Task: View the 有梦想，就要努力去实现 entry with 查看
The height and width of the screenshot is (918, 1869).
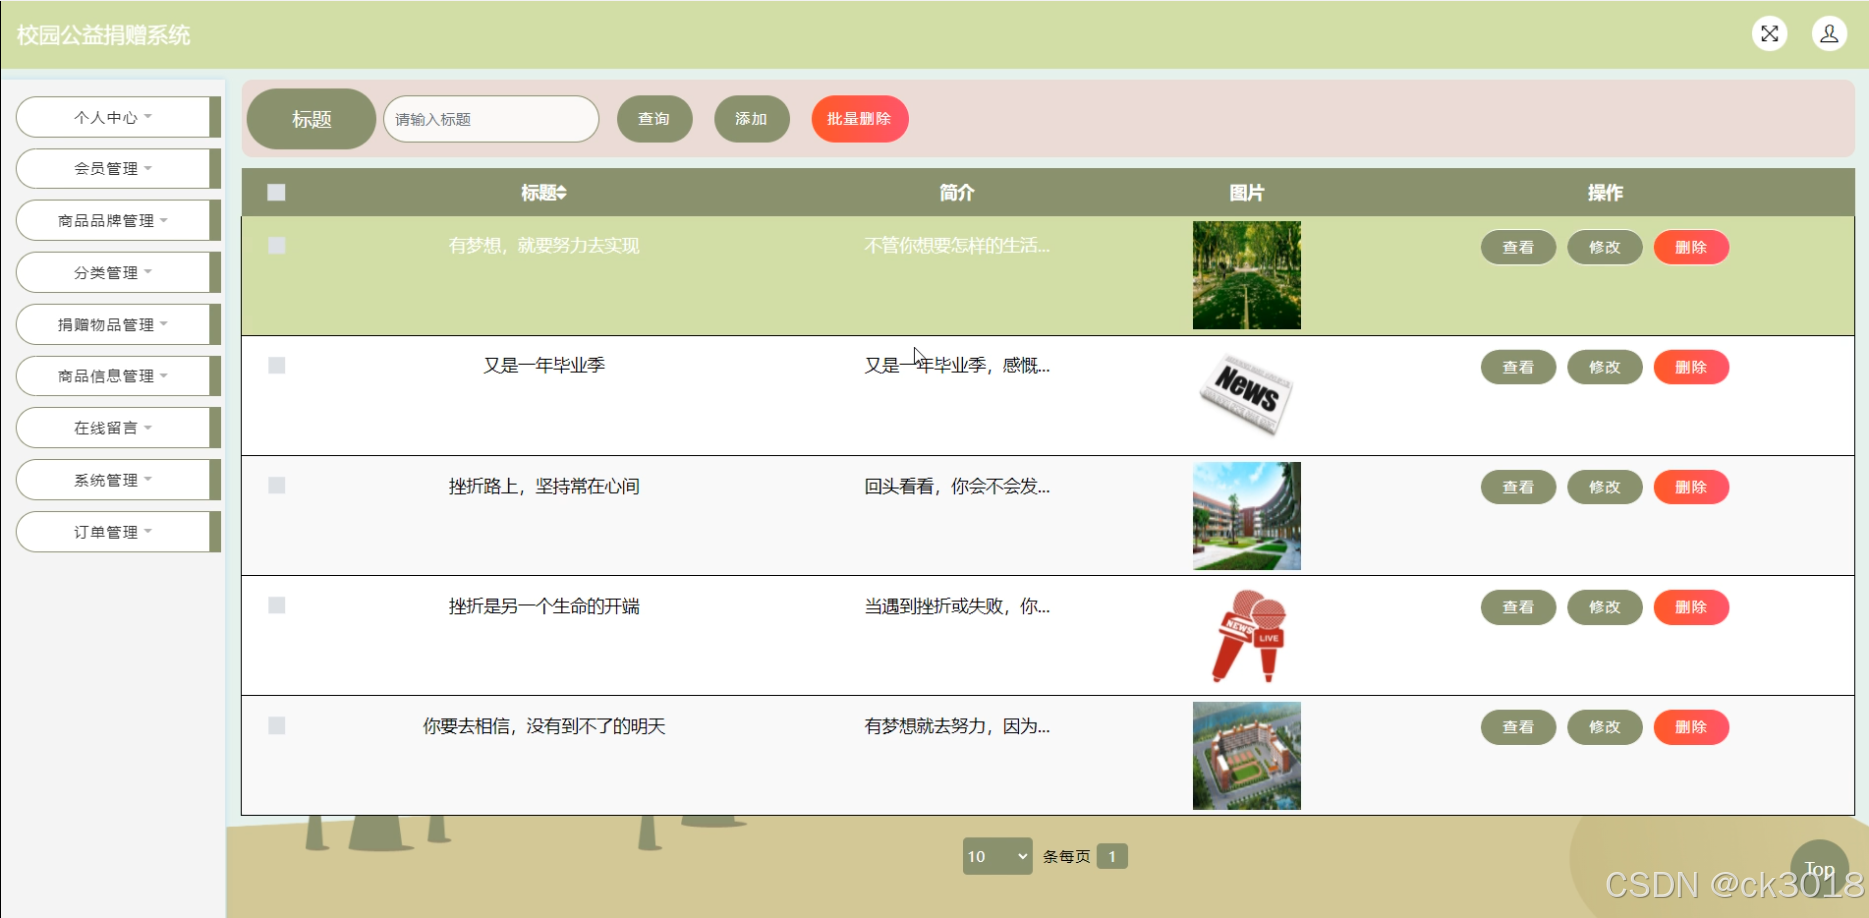Action: coord(1518,247)
